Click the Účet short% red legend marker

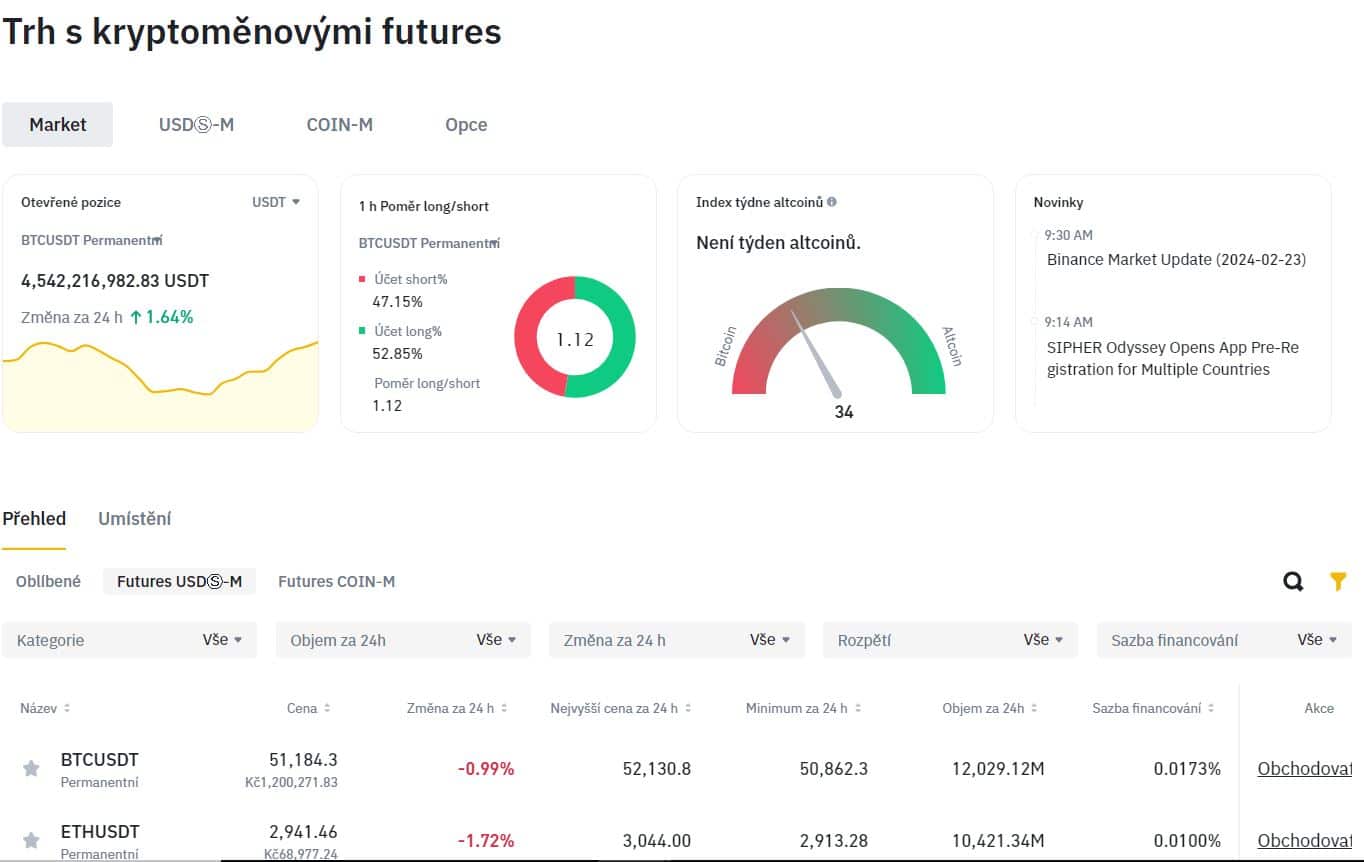tap(362, 279)
